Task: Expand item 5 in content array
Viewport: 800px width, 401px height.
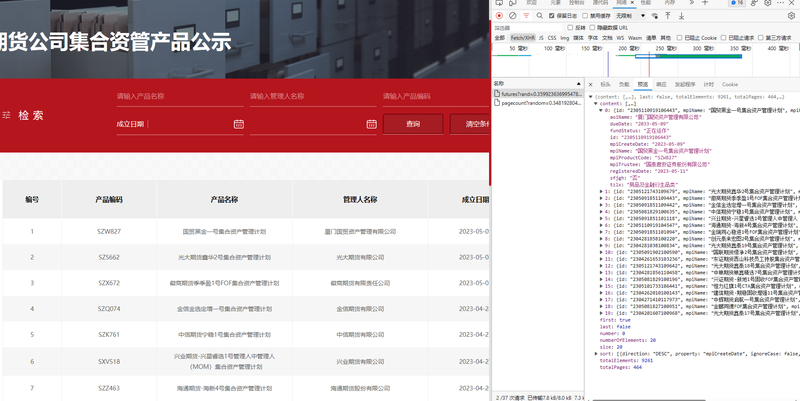Action: (x=601, y=218)
